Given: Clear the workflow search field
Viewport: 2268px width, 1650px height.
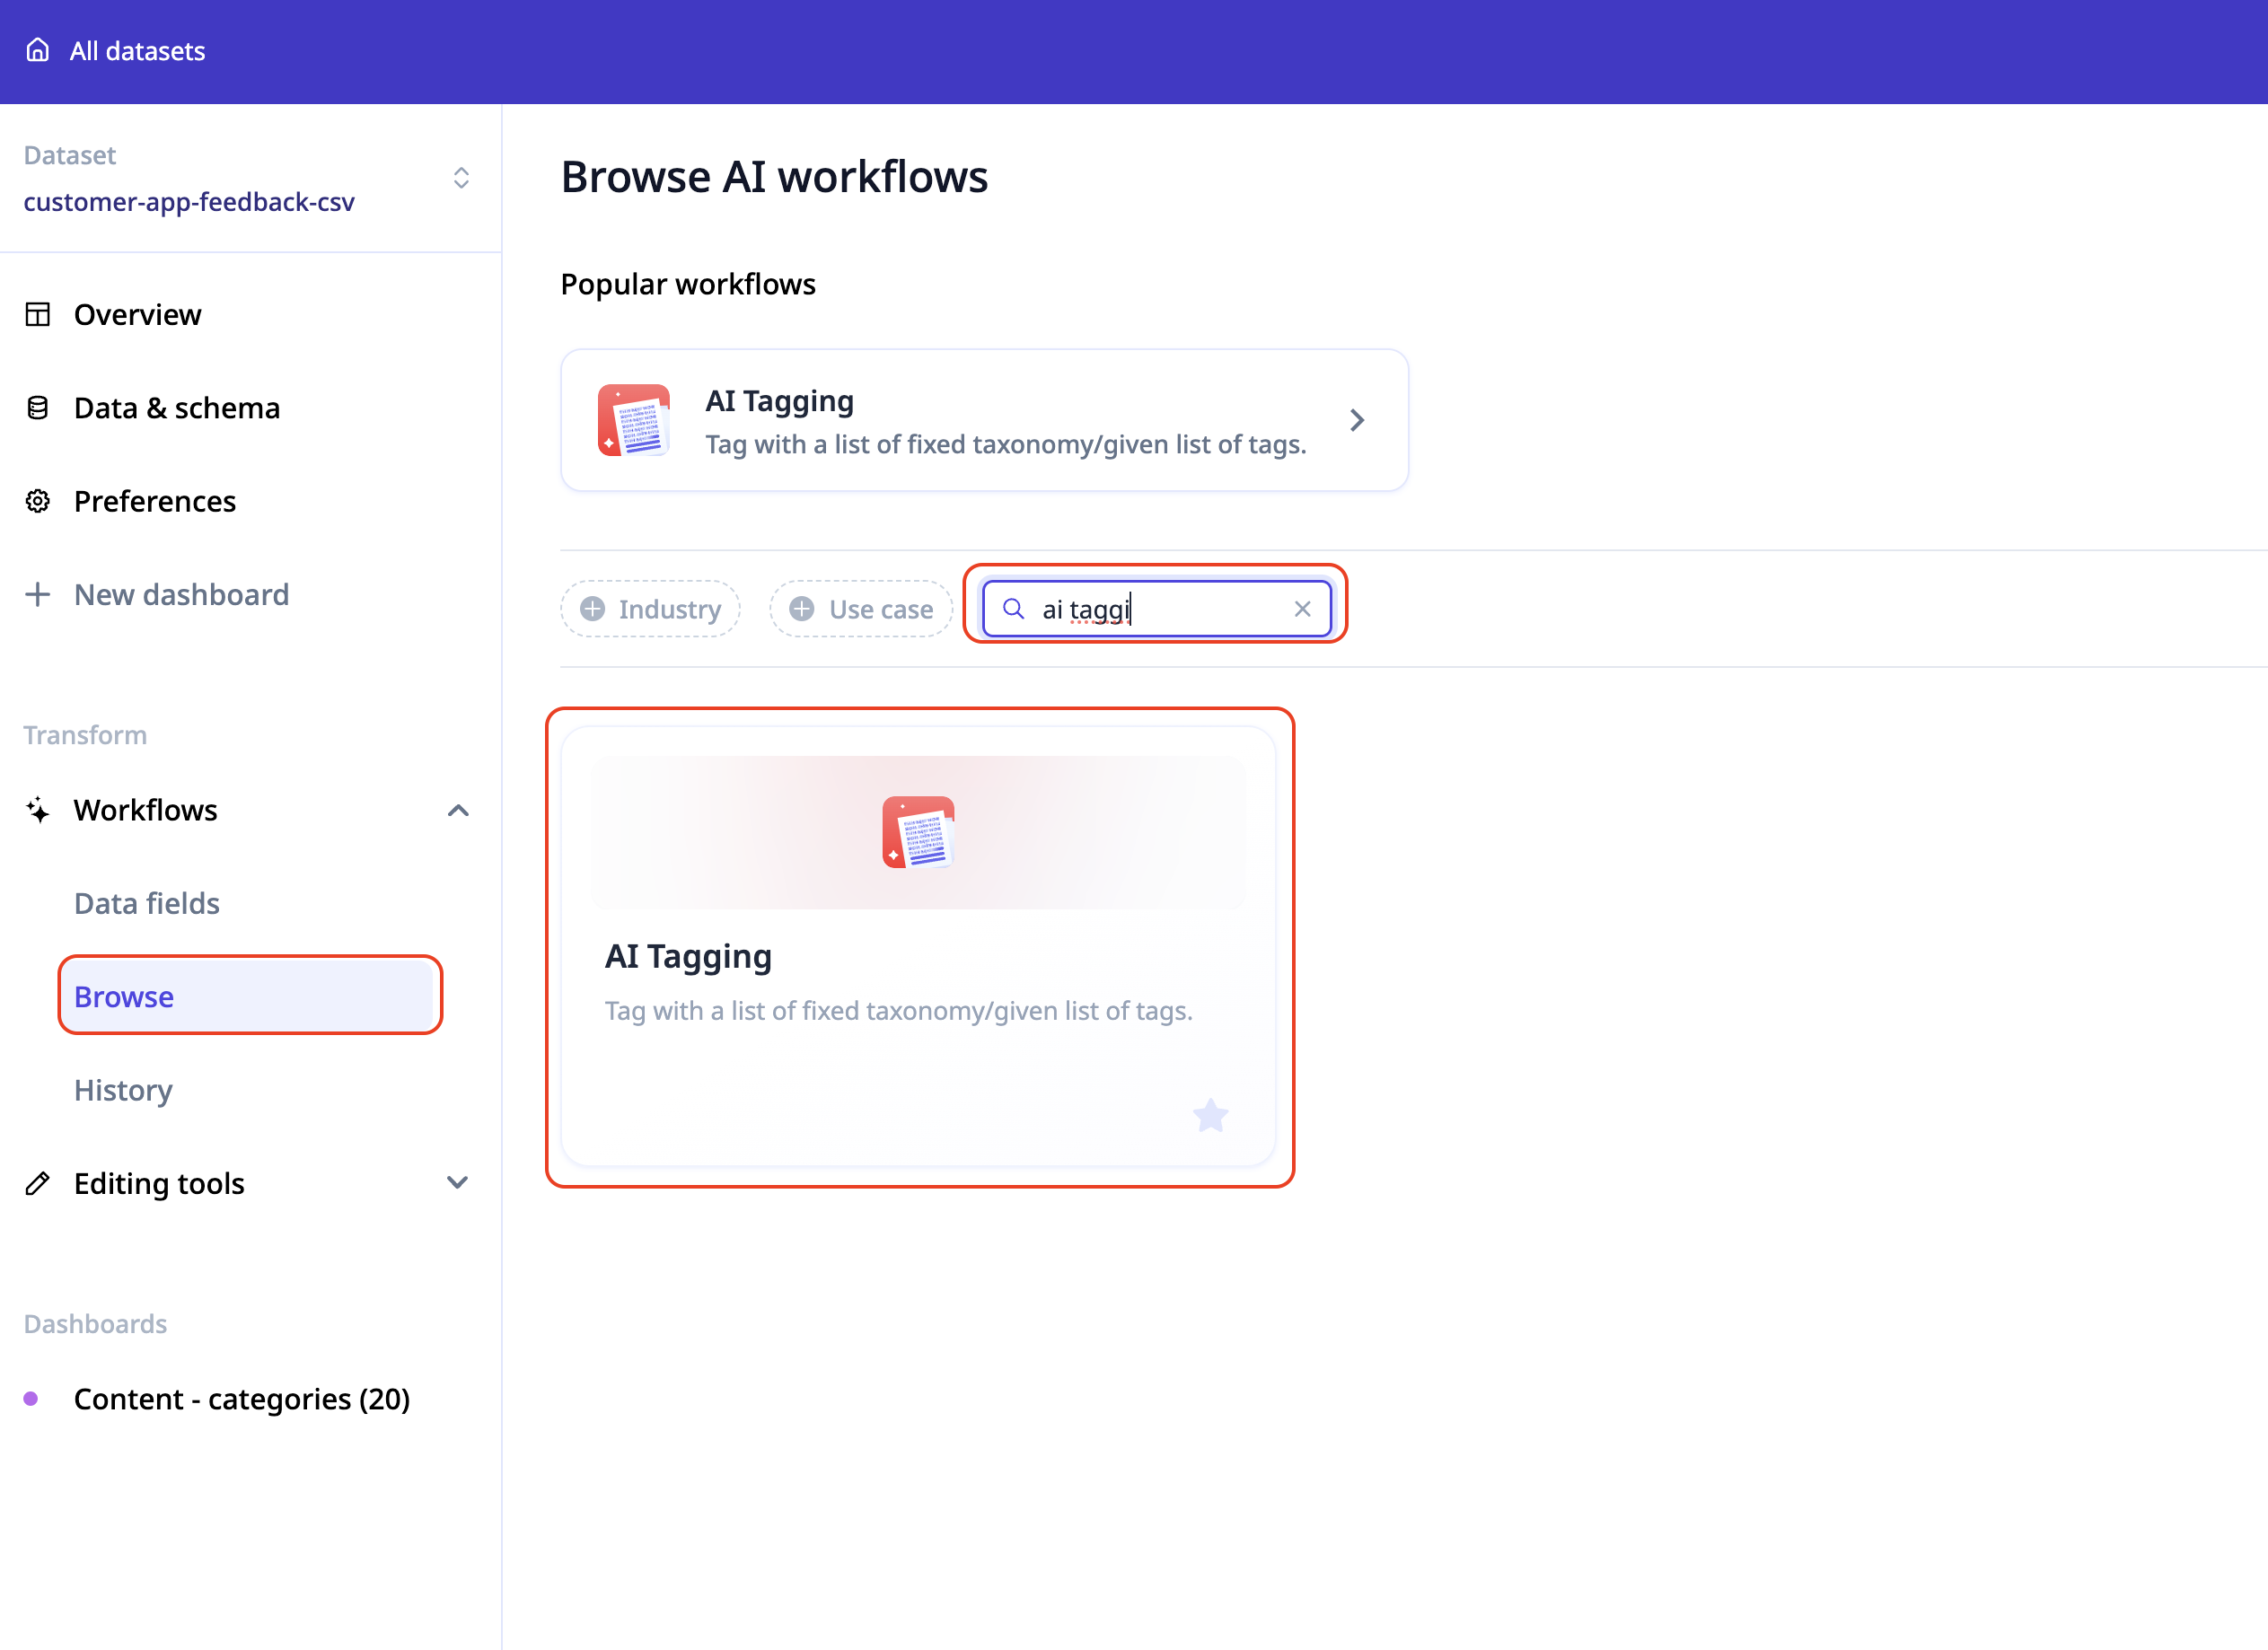Looking at the screenshot, I should 1302,609.
